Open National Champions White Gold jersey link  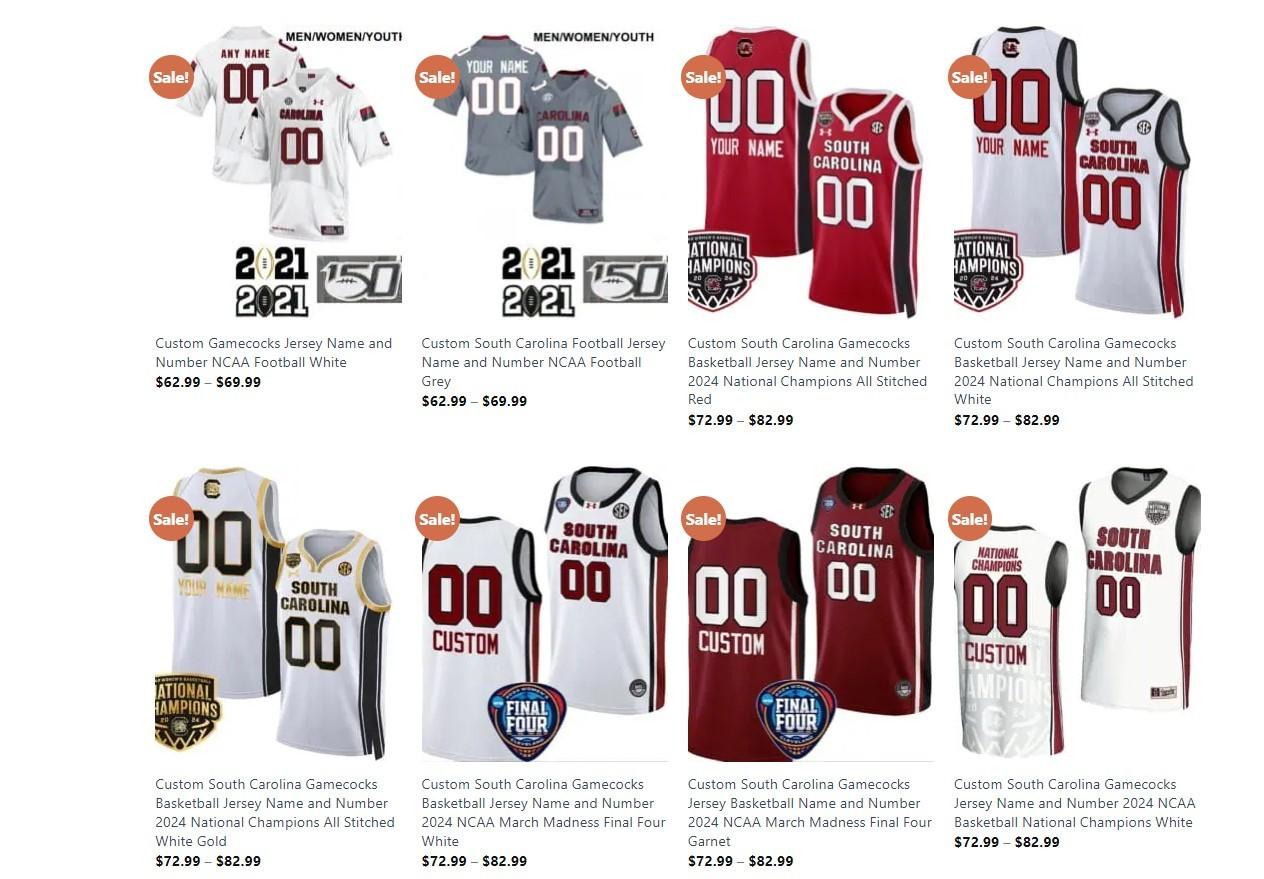[x=275, y=812]
